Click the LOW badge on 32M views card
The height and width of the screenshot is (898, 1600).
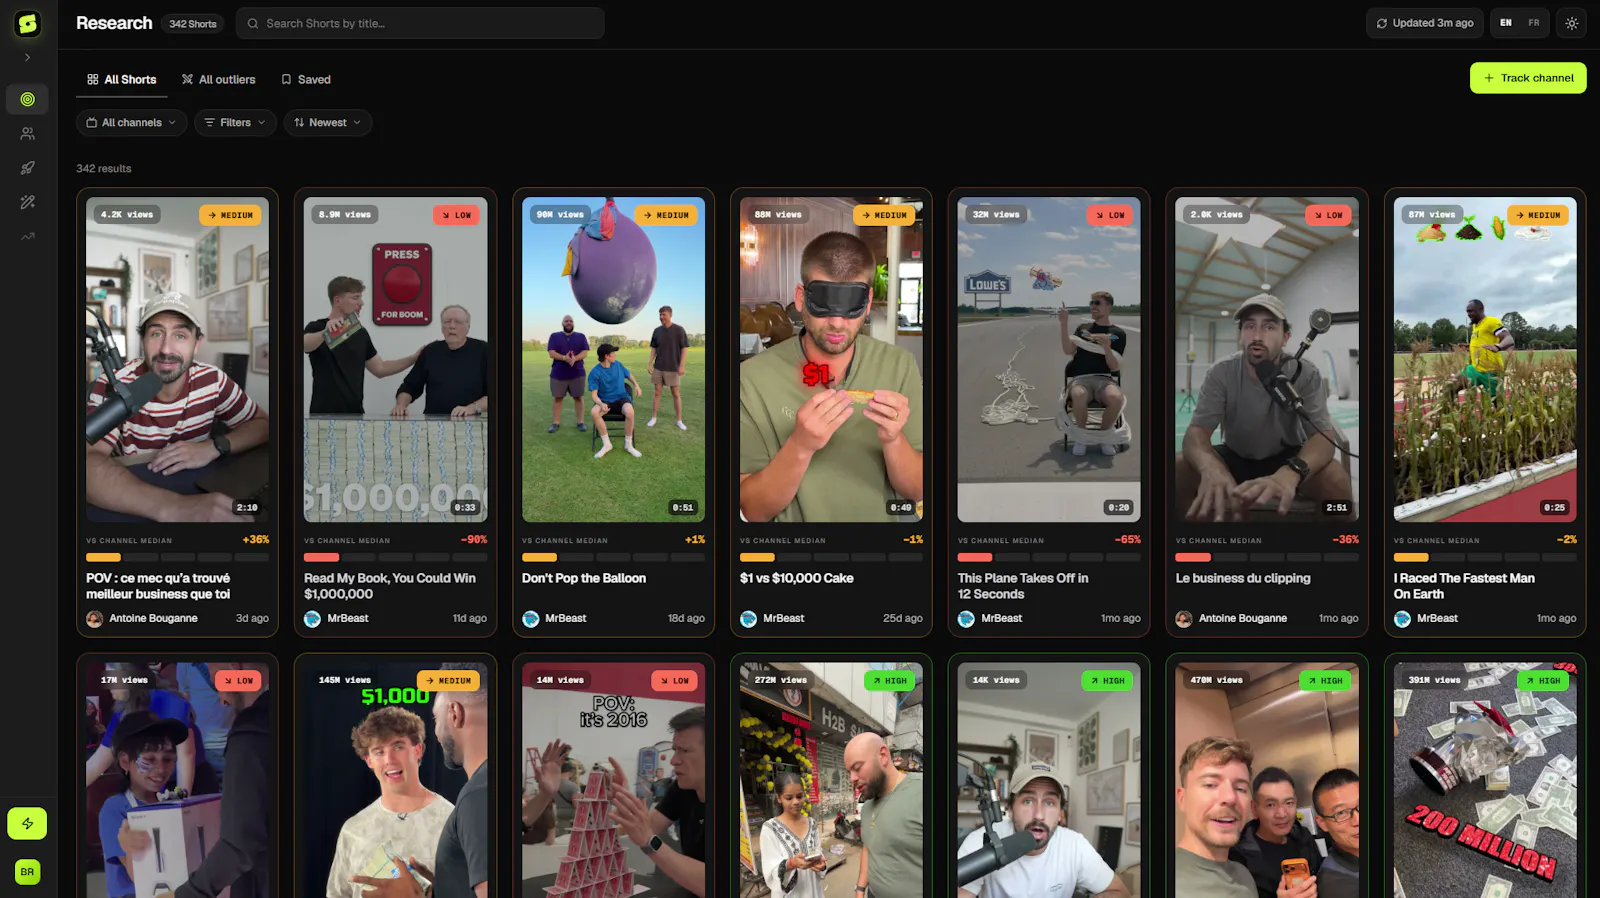[1110, 215]
